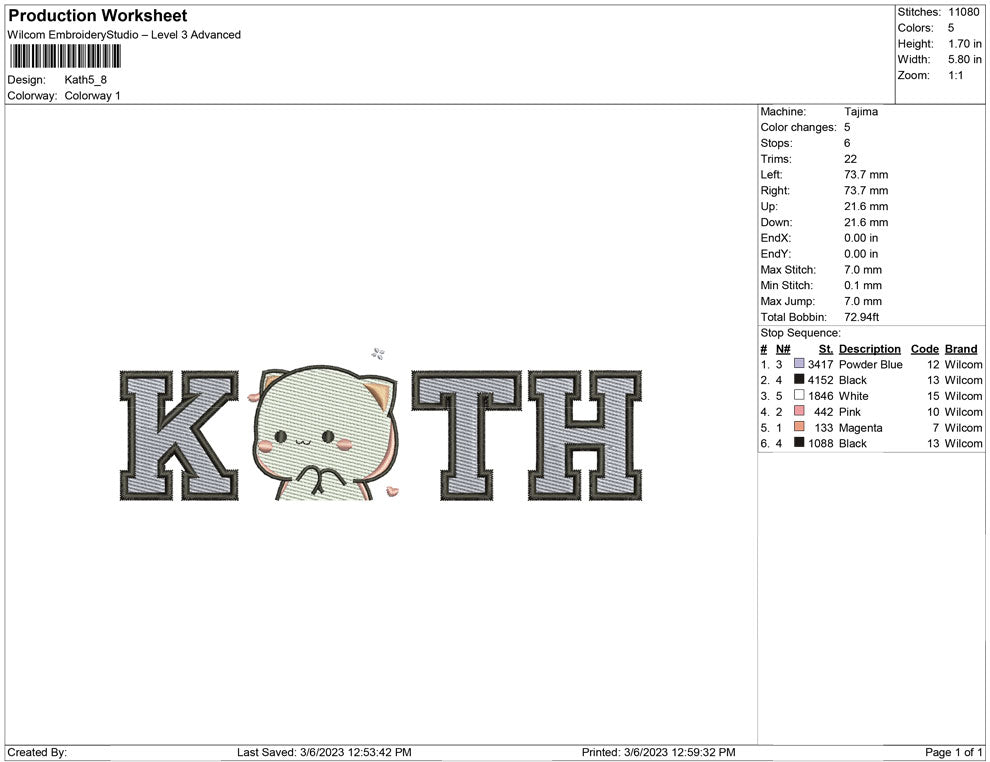
Task: Click the Magenta description text
Action: coord(860,427)
